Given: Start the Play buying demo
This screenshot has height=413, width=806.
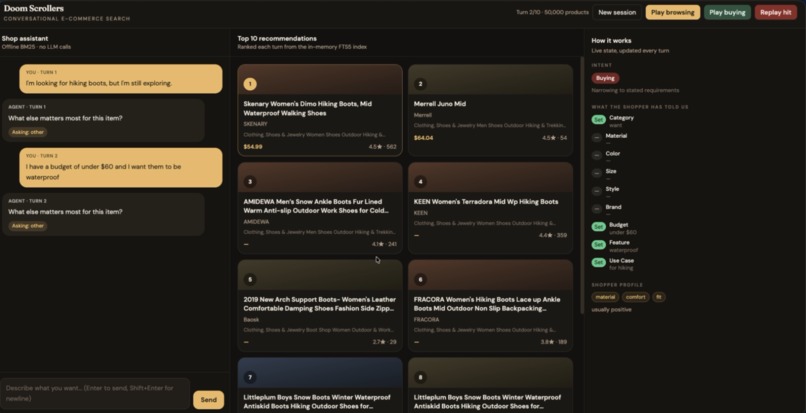Looking at the screenshot, I should (727, 12).
